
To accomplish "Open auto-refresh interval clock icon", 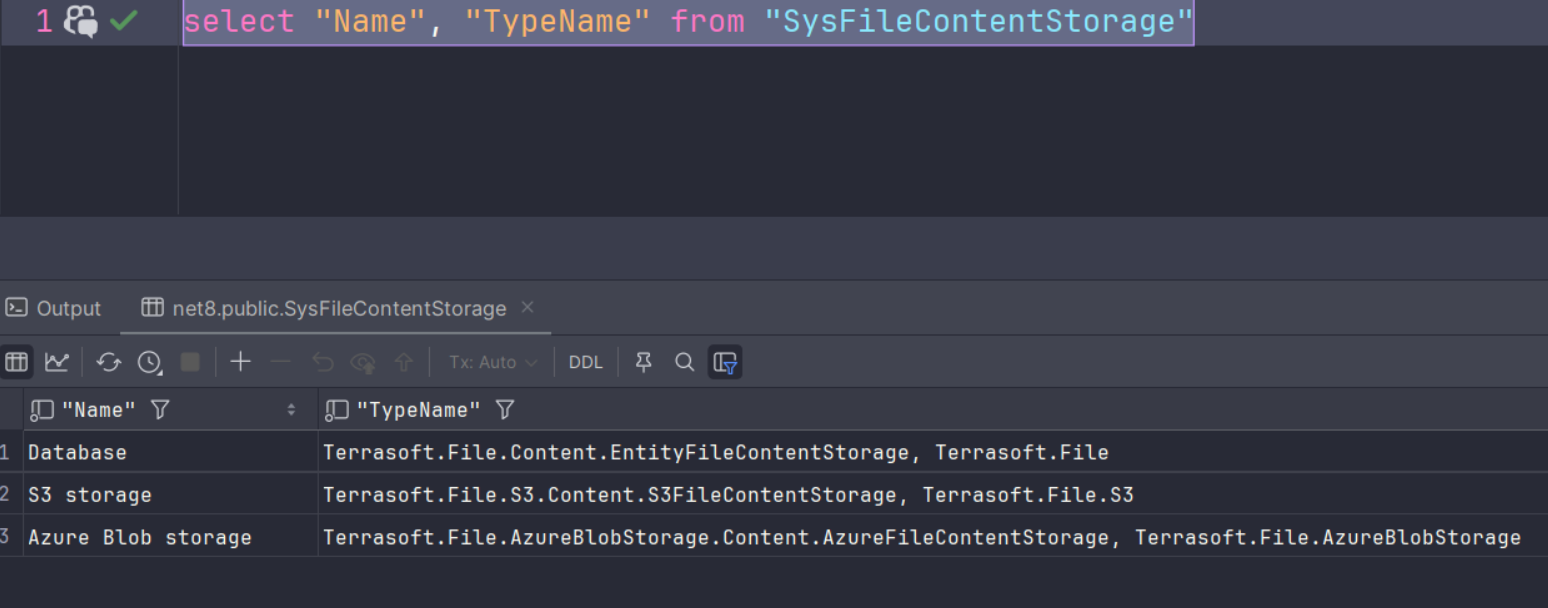I will 150,362.
